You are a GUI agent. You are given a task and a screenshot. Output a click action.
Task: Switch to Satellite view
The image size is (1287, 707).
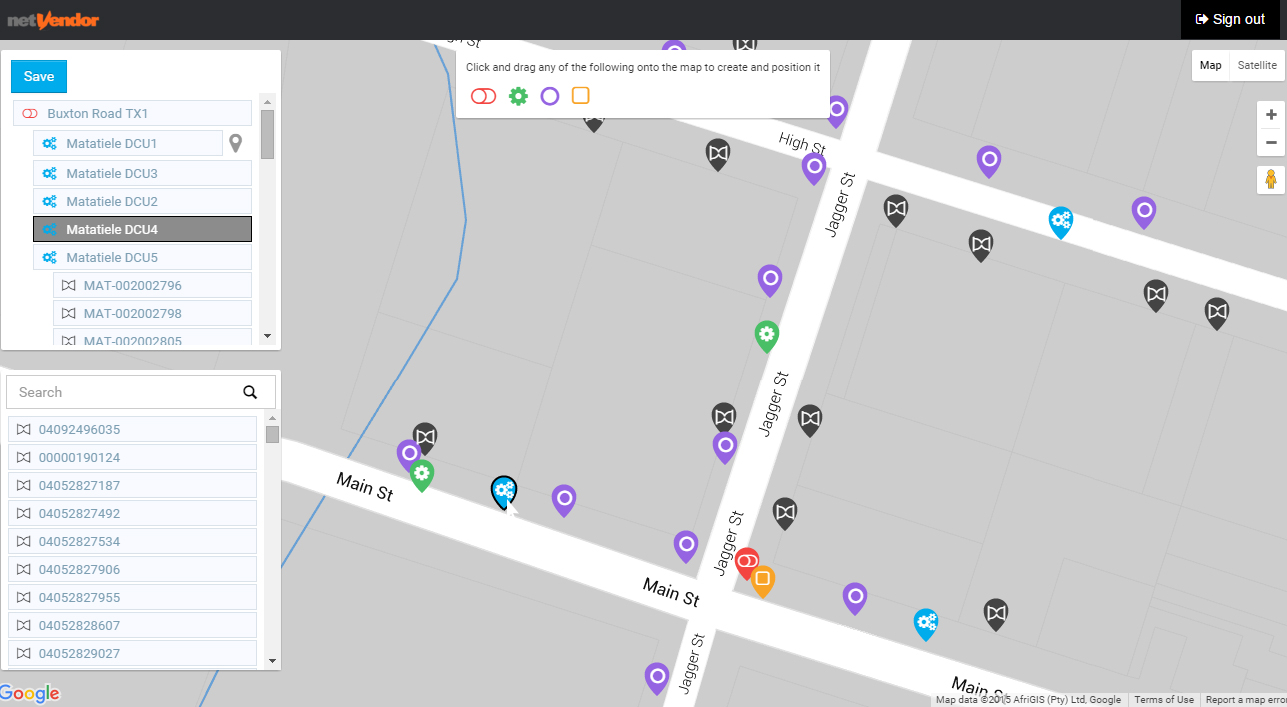pos(1257,65)
